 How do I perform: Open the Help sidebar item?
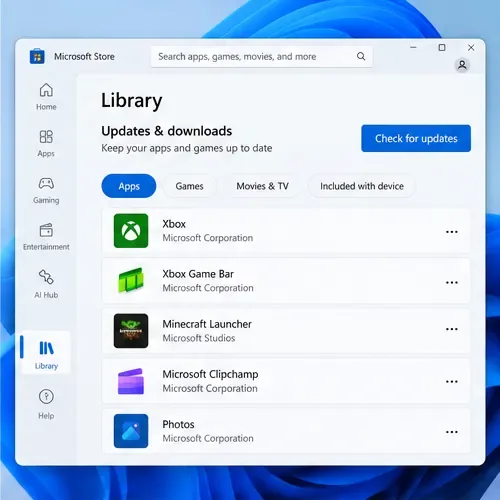tap(46, 404)
